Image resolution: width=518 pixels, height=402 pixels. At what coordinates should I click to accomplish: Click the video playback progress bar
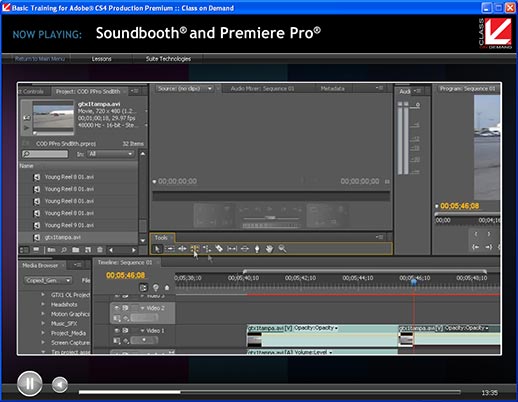click(x=270, y=392)
